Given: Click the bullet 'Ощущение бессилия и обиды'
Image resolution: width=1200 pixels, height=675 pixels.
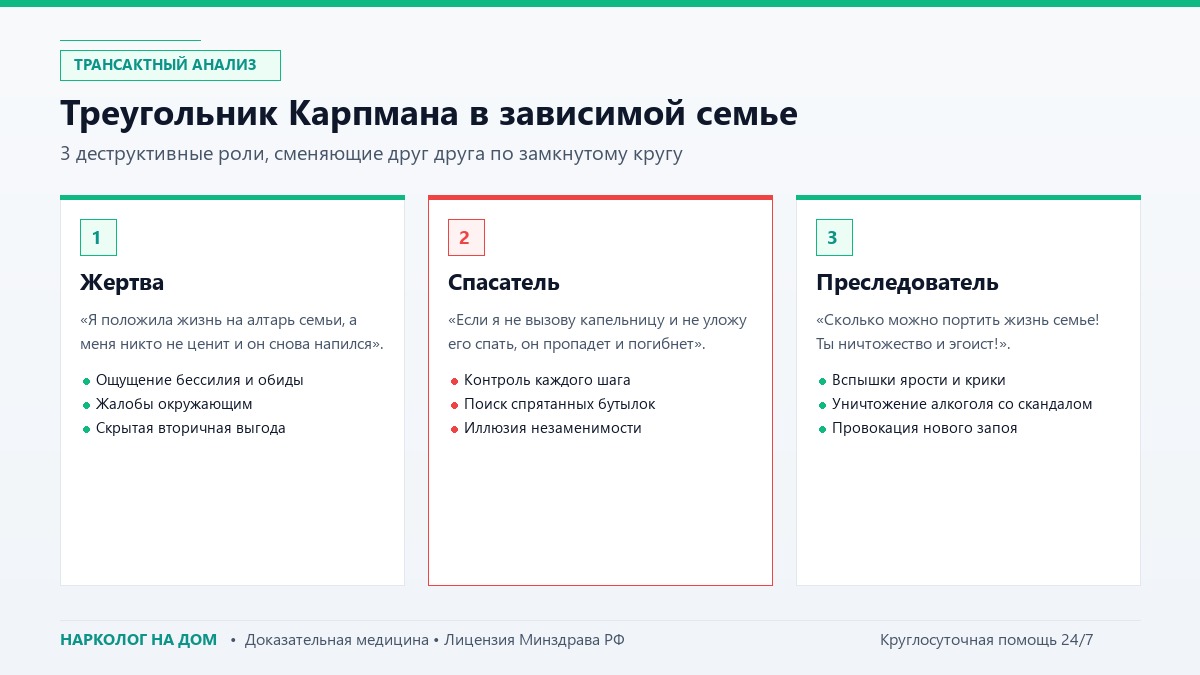Looking at the screenshot, I should pyautogui.click(x=192, y=380).
